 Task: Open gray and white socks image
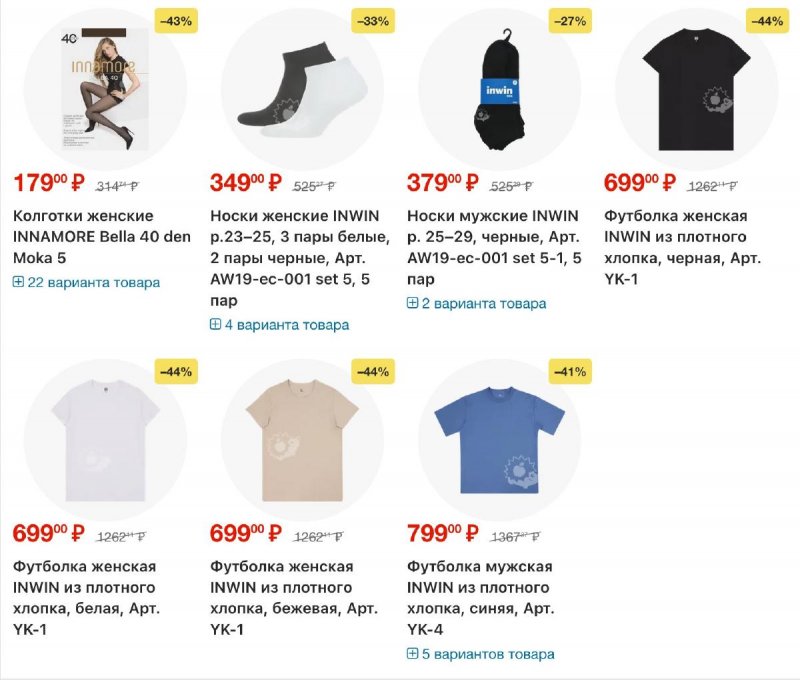(302, 88)
